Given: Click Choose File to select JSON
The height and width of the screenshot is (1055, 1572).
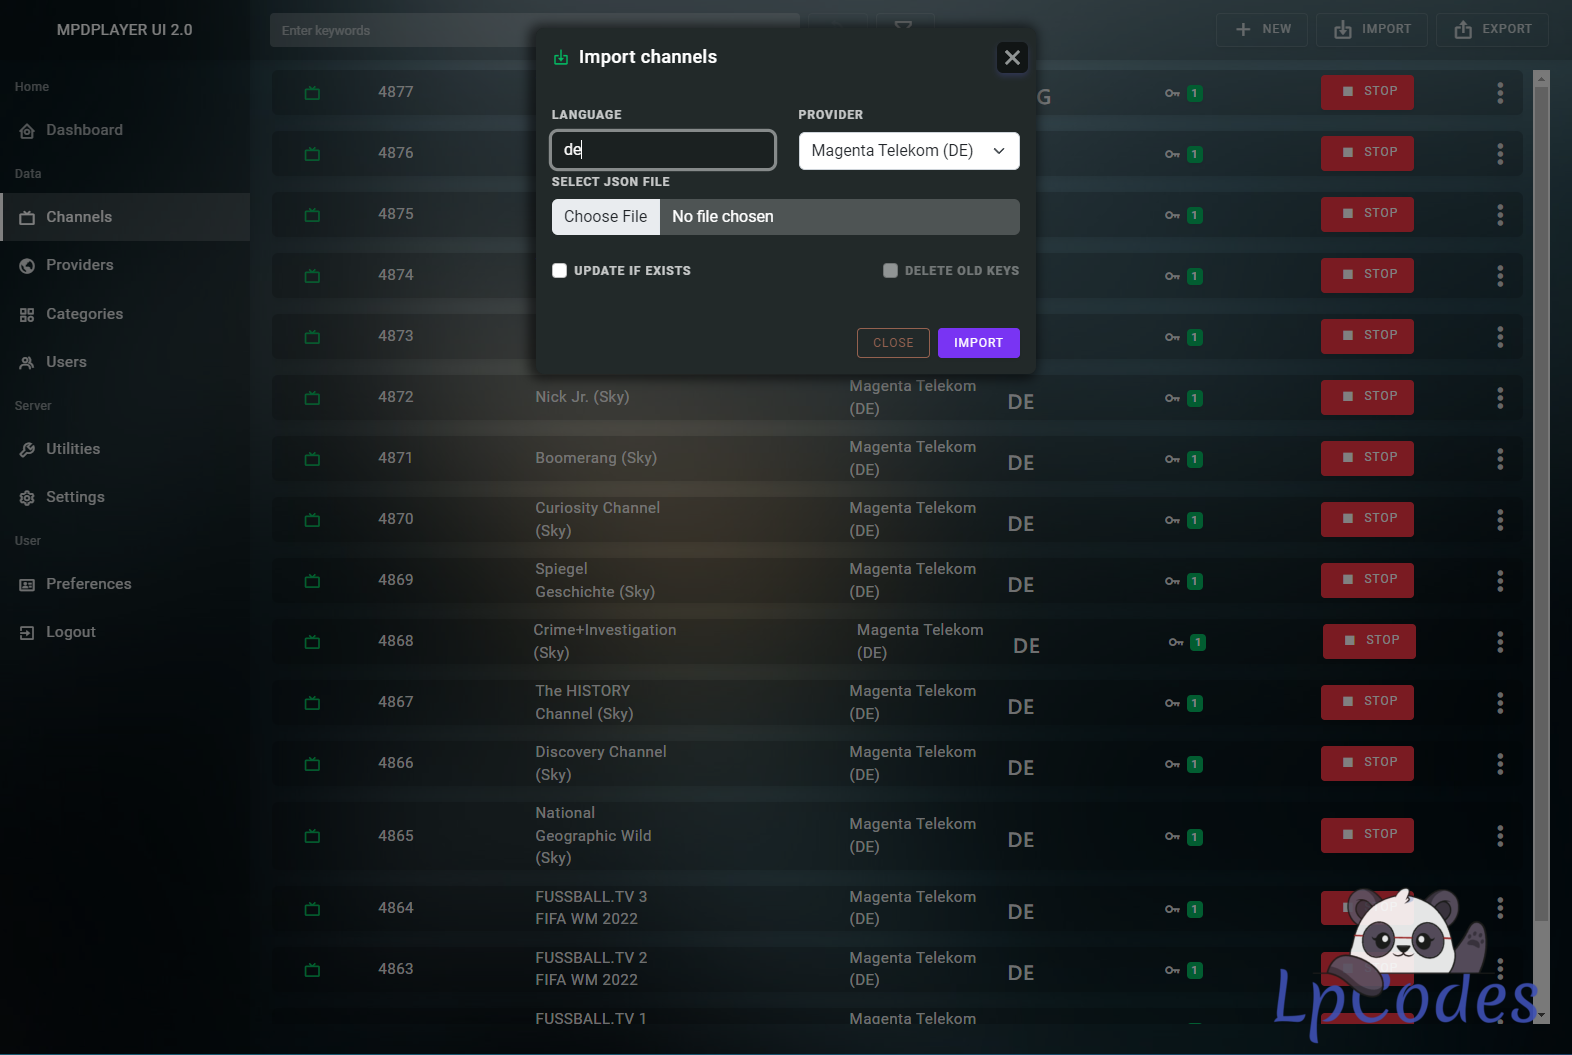Looking at the screenshot, I should [606, 217].
